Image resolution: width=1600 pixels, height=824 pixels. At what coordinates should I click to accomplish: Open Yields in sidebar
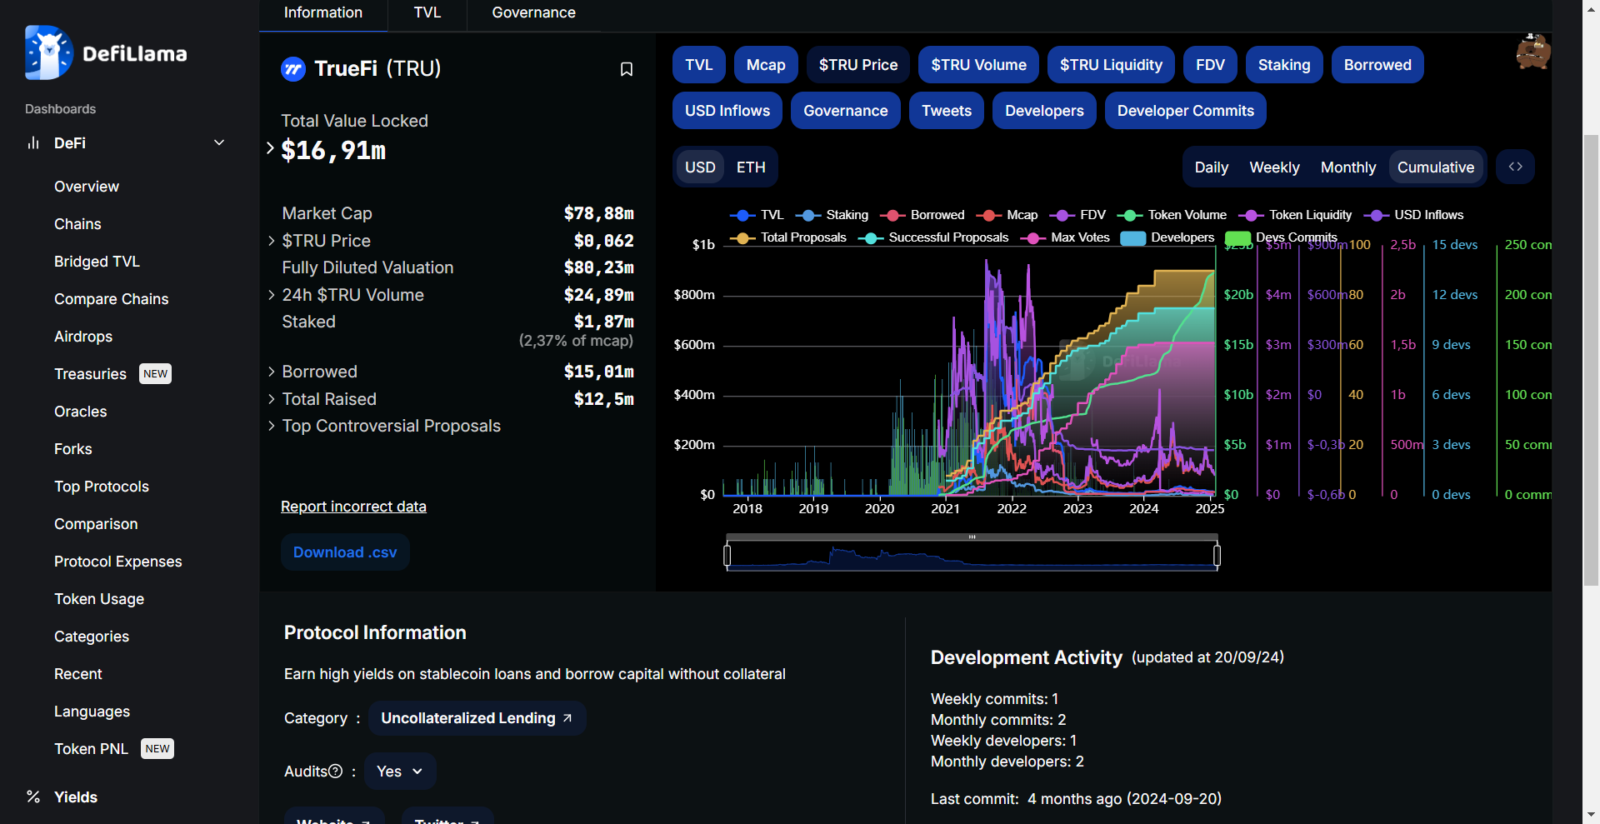click(x=75, y=797)
